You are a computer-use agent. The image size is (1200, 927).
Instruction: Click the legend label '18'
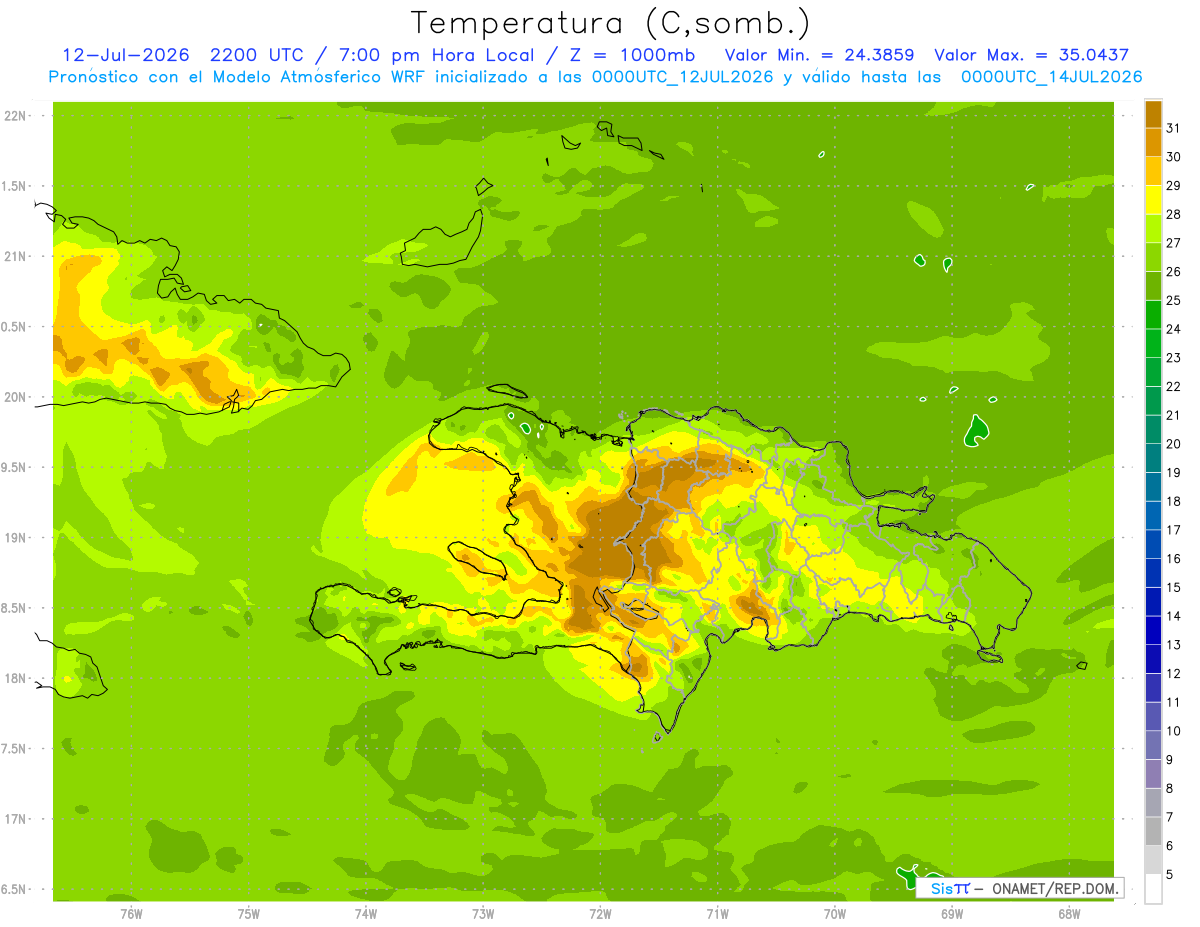(1174, 501)
